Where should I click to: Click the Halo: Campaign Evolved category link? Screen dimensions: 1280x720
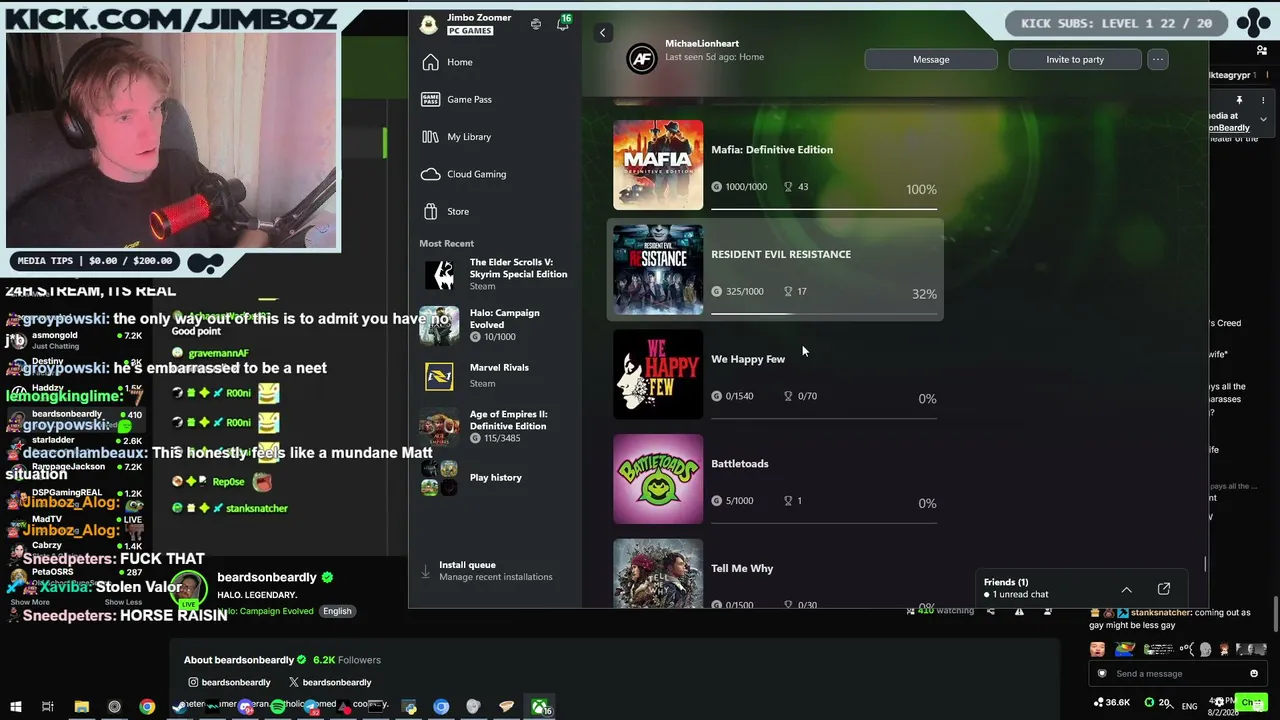(x=265, y=611)
